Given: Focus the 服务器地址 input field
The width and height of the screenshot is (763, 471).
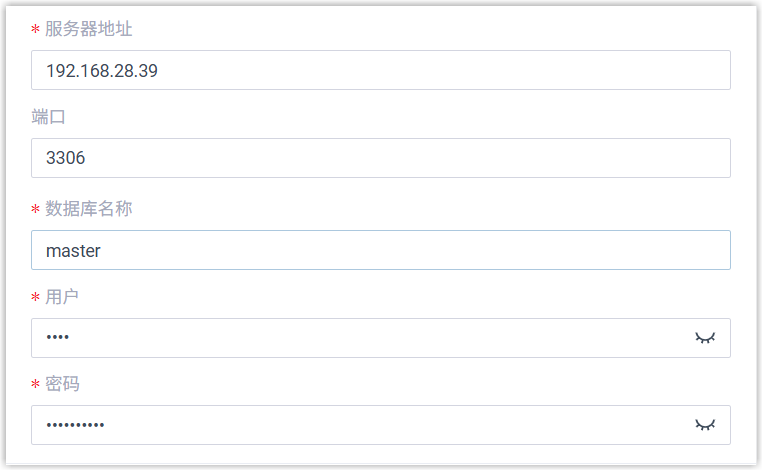Looking at the screenshot, I should click(x=380, y=71).
